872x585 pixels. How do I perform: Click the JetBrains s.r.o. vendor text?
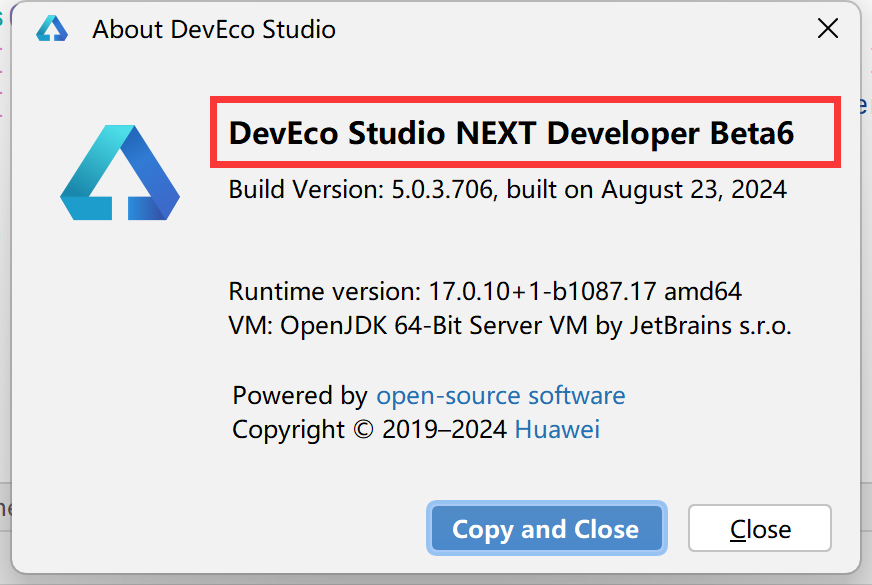pyautogui.click(x=720, y=326)
